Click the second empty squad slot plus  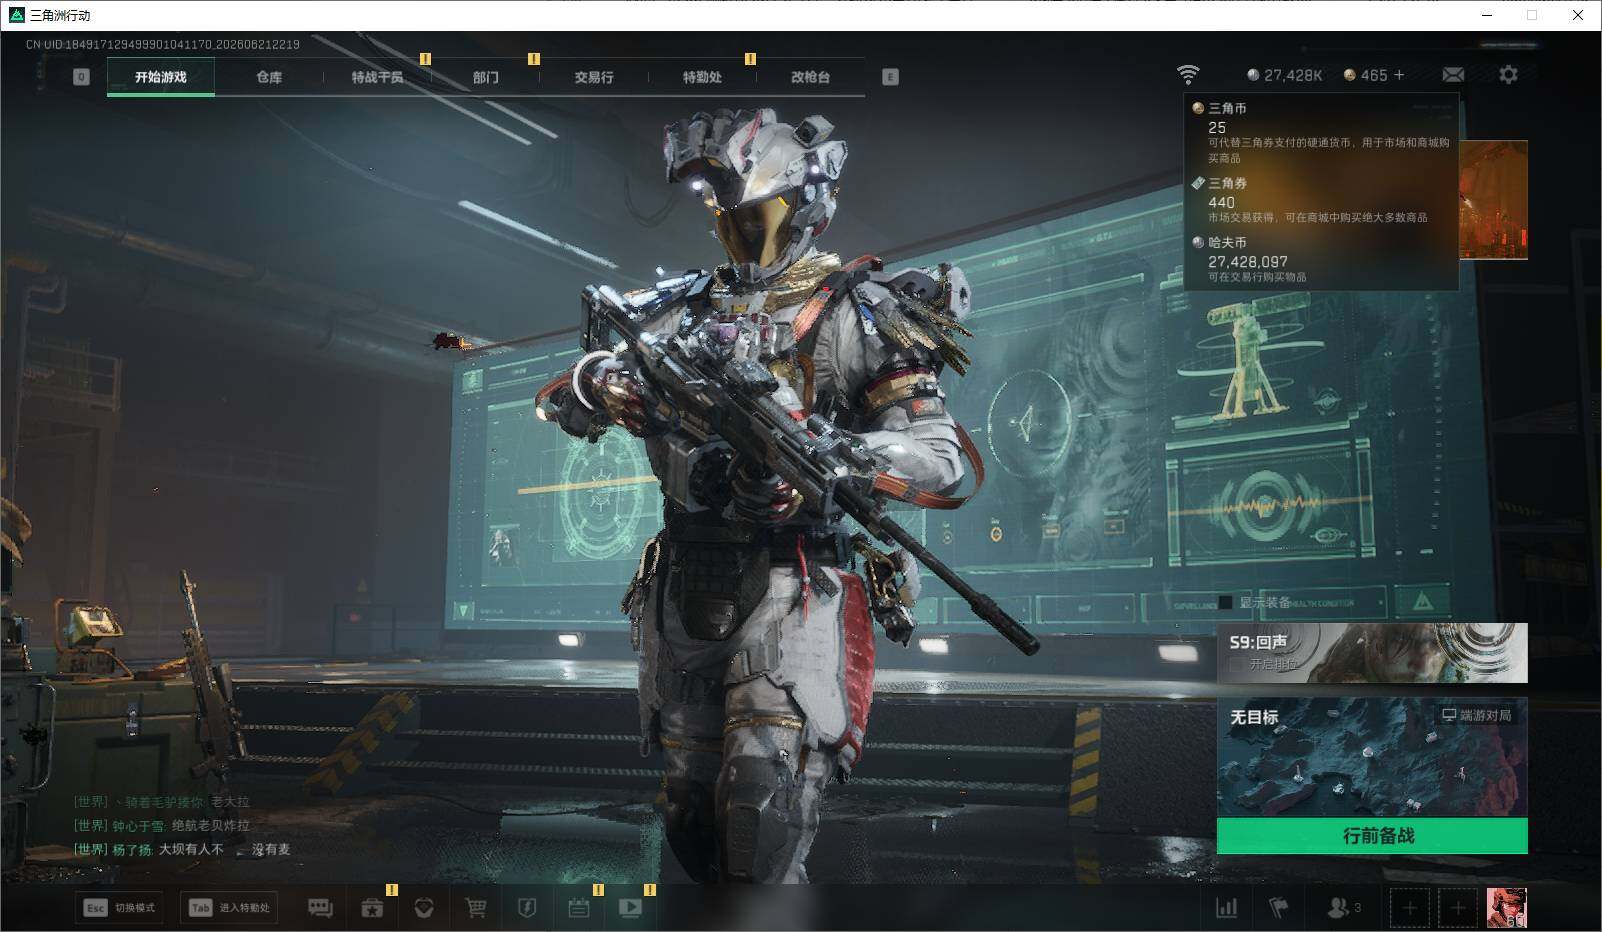[x=1457, y=908]
